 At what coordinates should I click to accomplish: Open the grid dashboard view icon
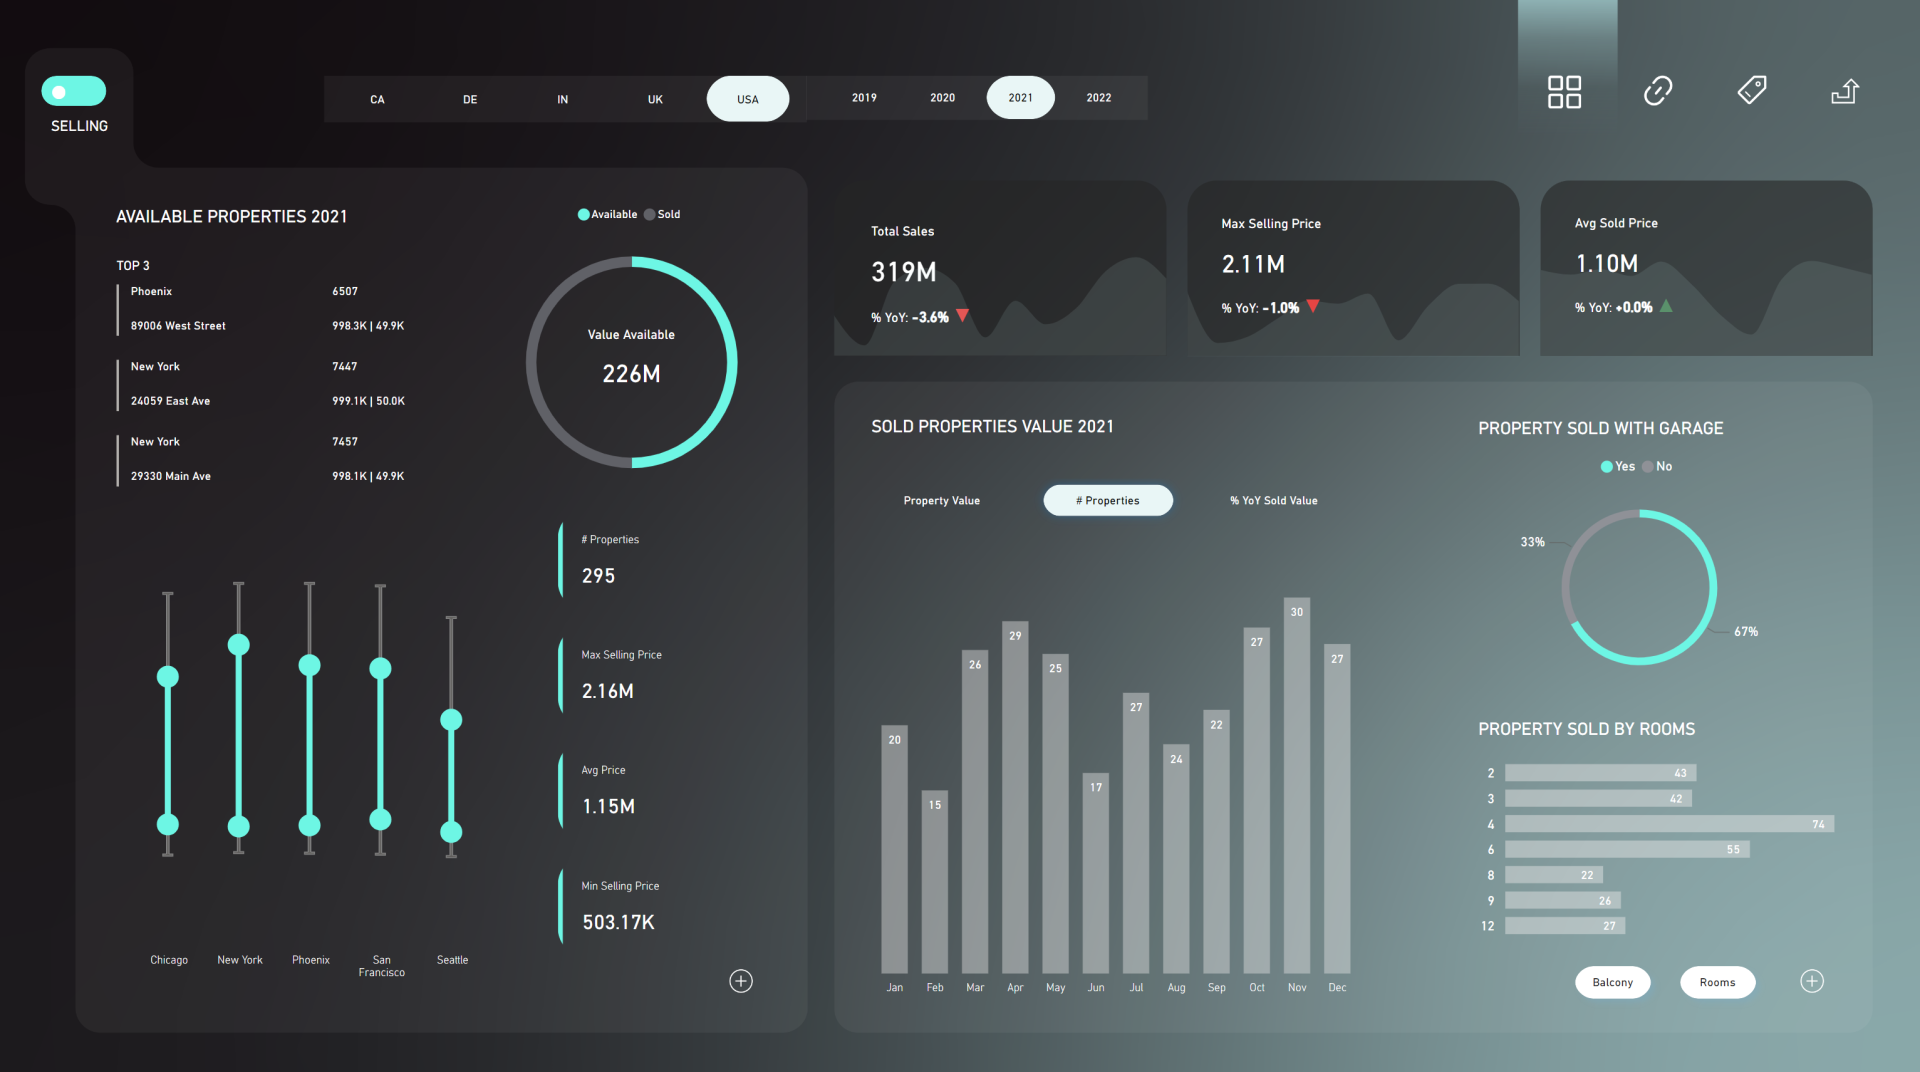[1566, 91]
